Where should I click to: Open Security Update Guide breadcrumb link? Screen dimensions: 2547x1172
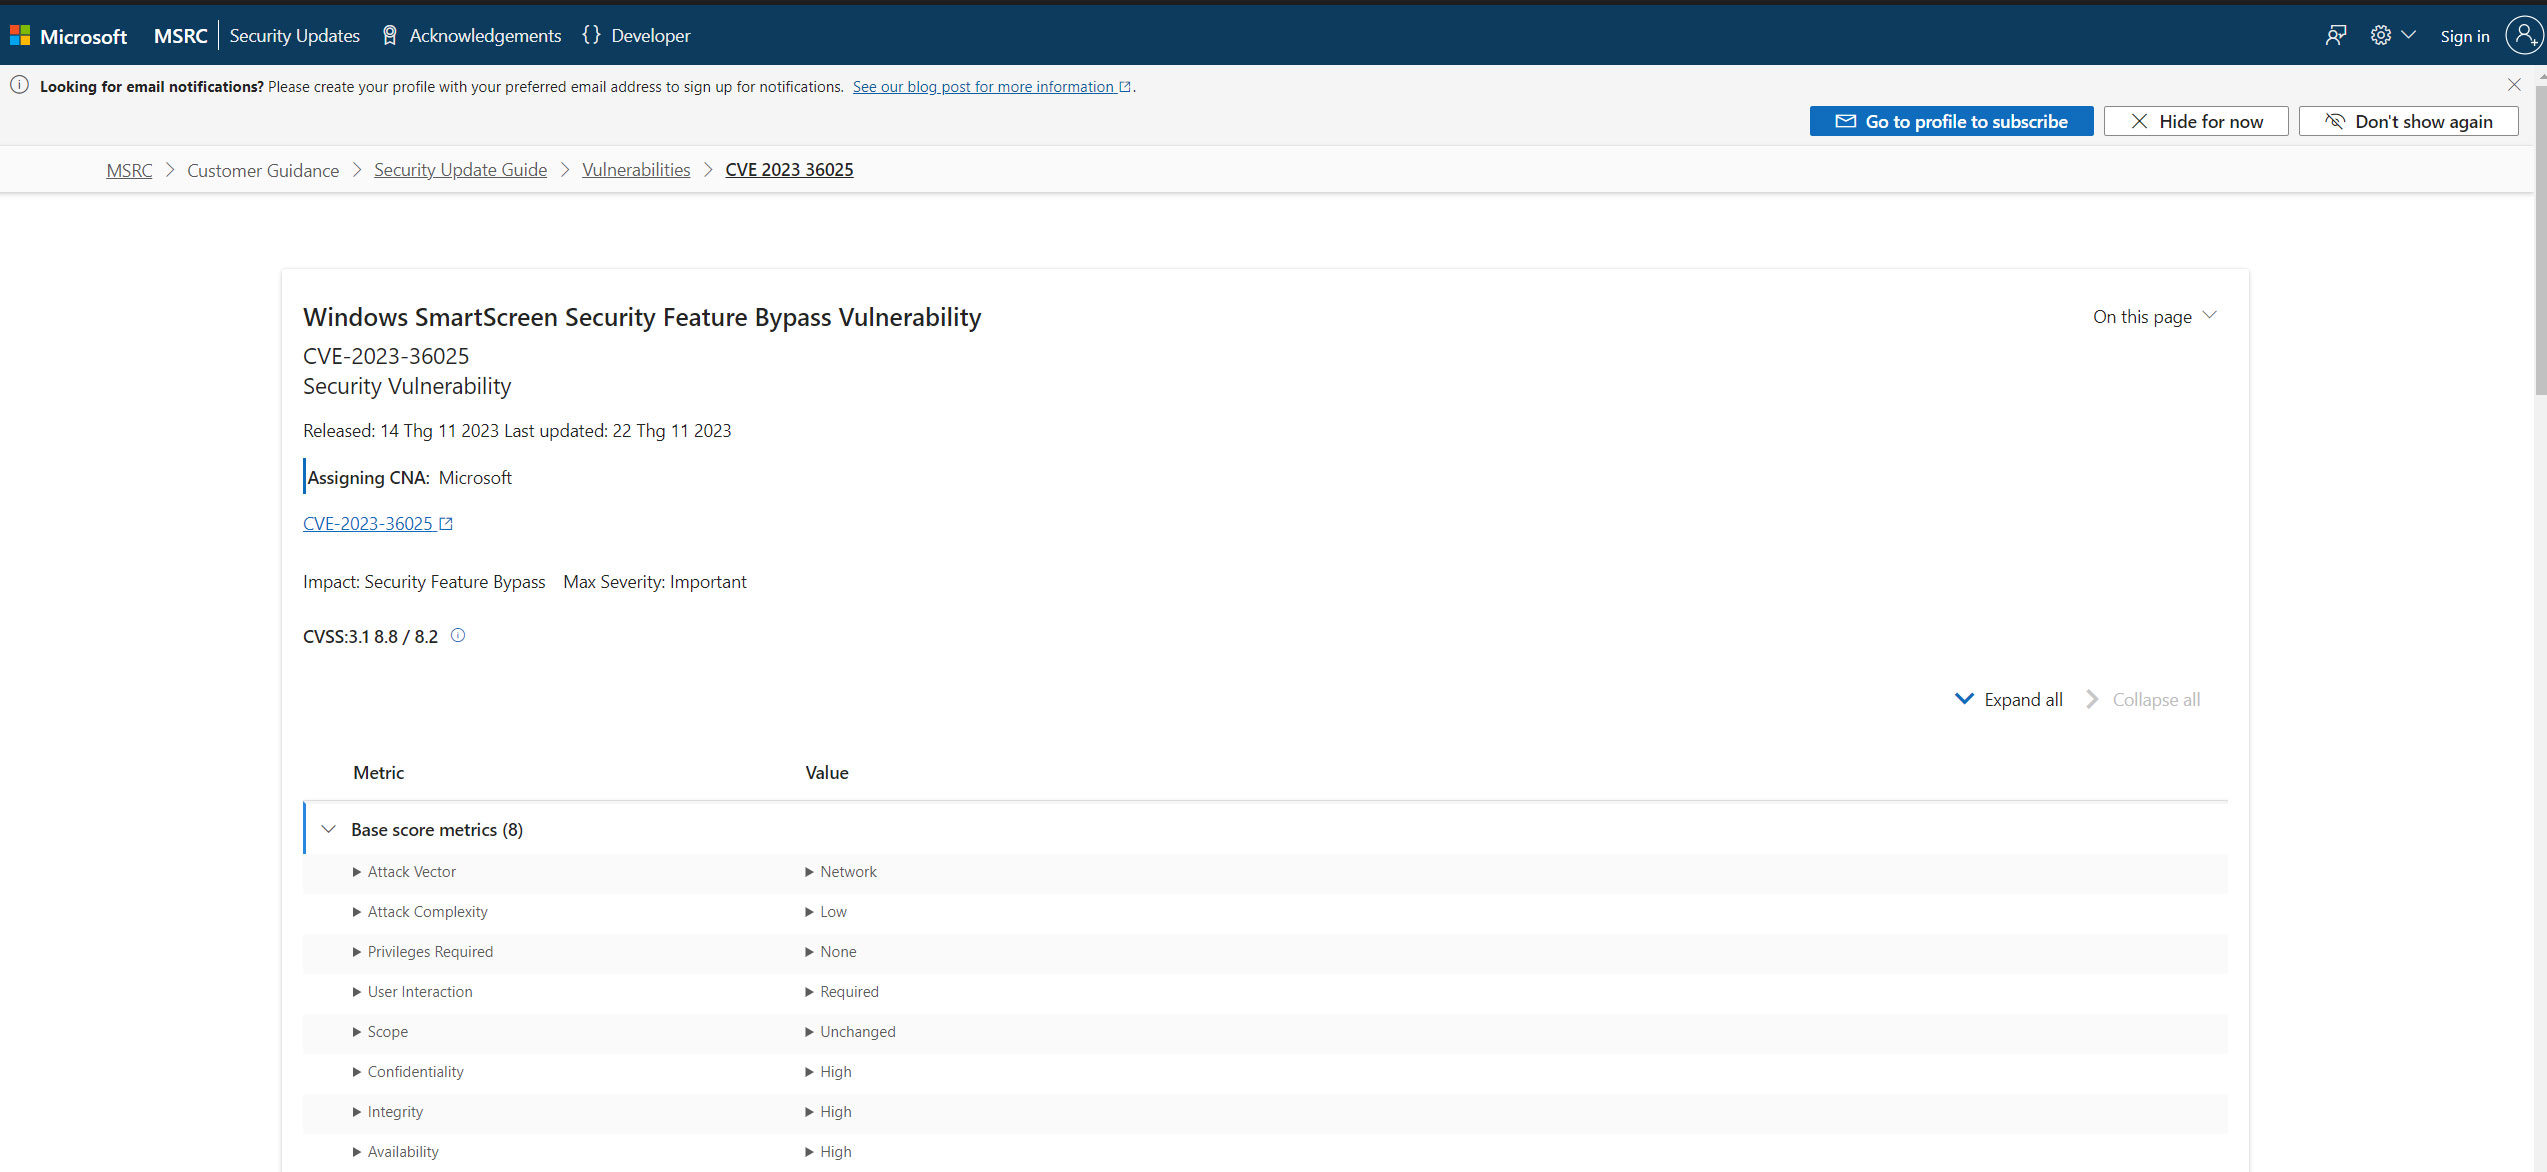(x=460, y=170)
